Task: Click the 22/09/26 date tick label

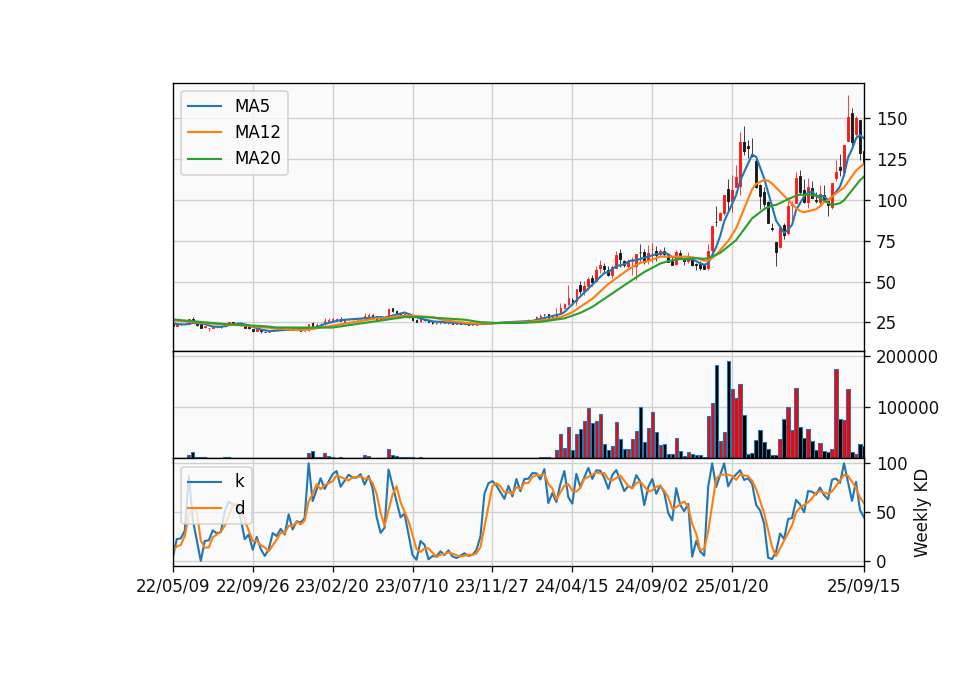Action: point(253,586)
